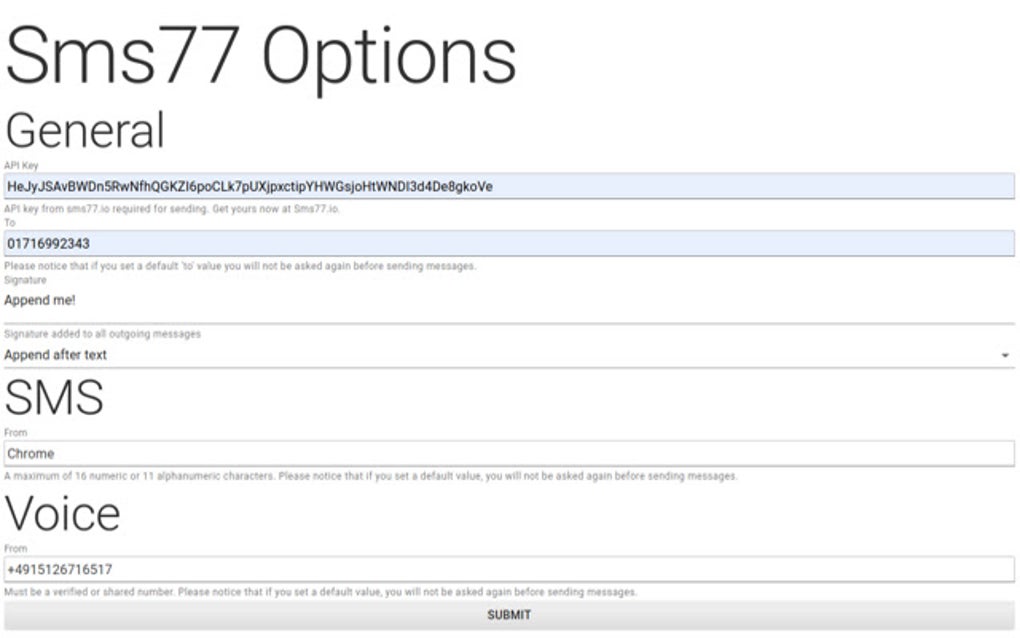Click the hint text below the To field
The height and width of the screenshot is (638, 1020).
tap(240, 266)
